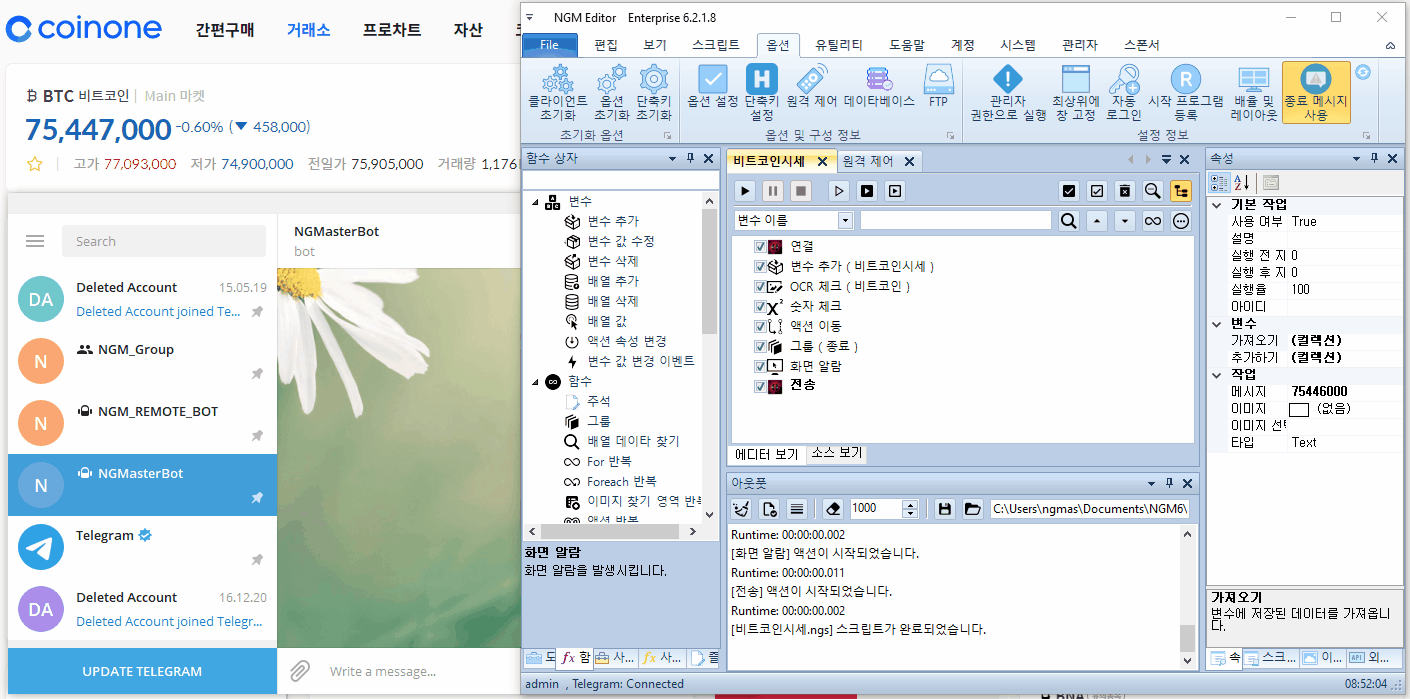The width and height of the screenshot is (1410, 699).
Task: Open 배율 및 레이아웃 settings
Action: tap(1254, 92)
